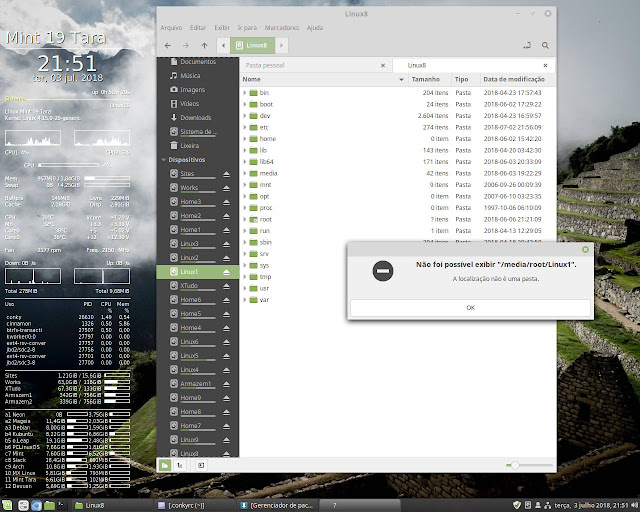Expand the boot folder row

[244, 104]
